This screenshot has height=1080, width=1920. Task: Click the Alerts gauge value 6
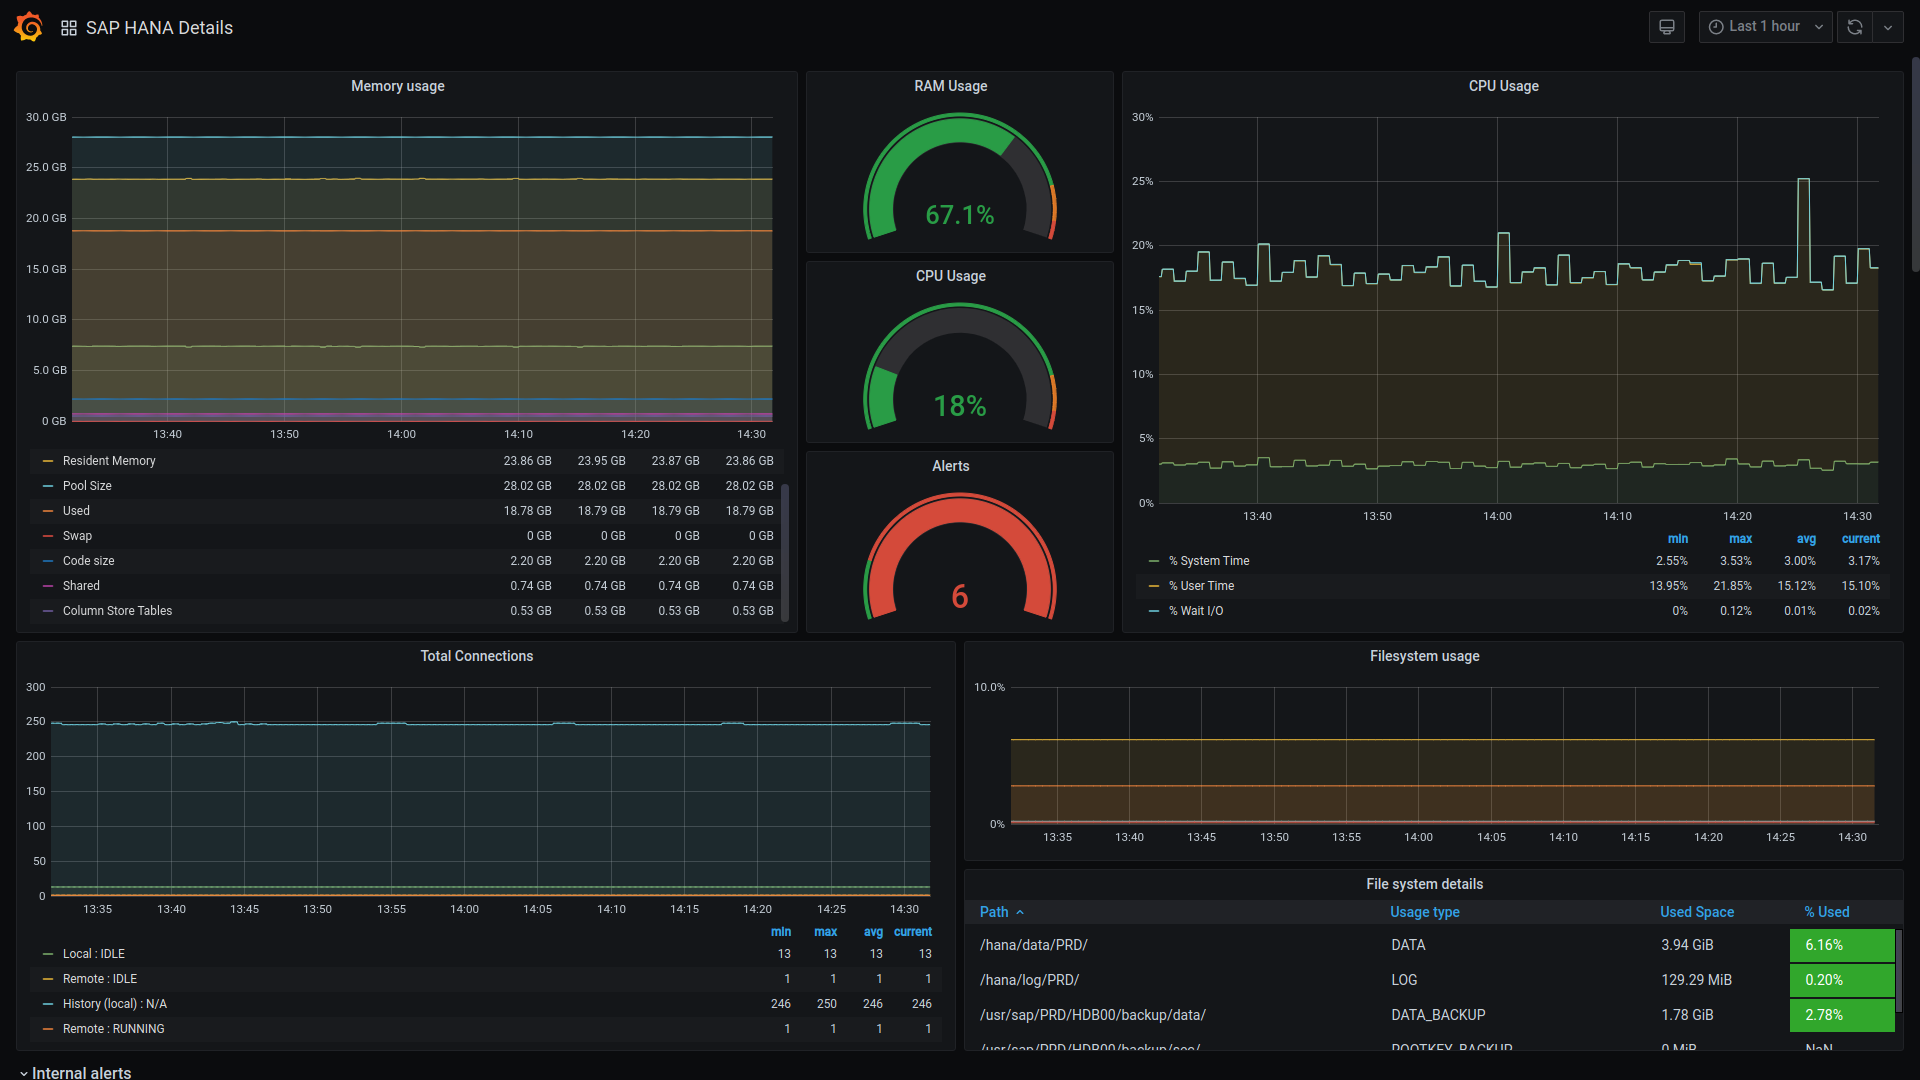tap(959, 596)
